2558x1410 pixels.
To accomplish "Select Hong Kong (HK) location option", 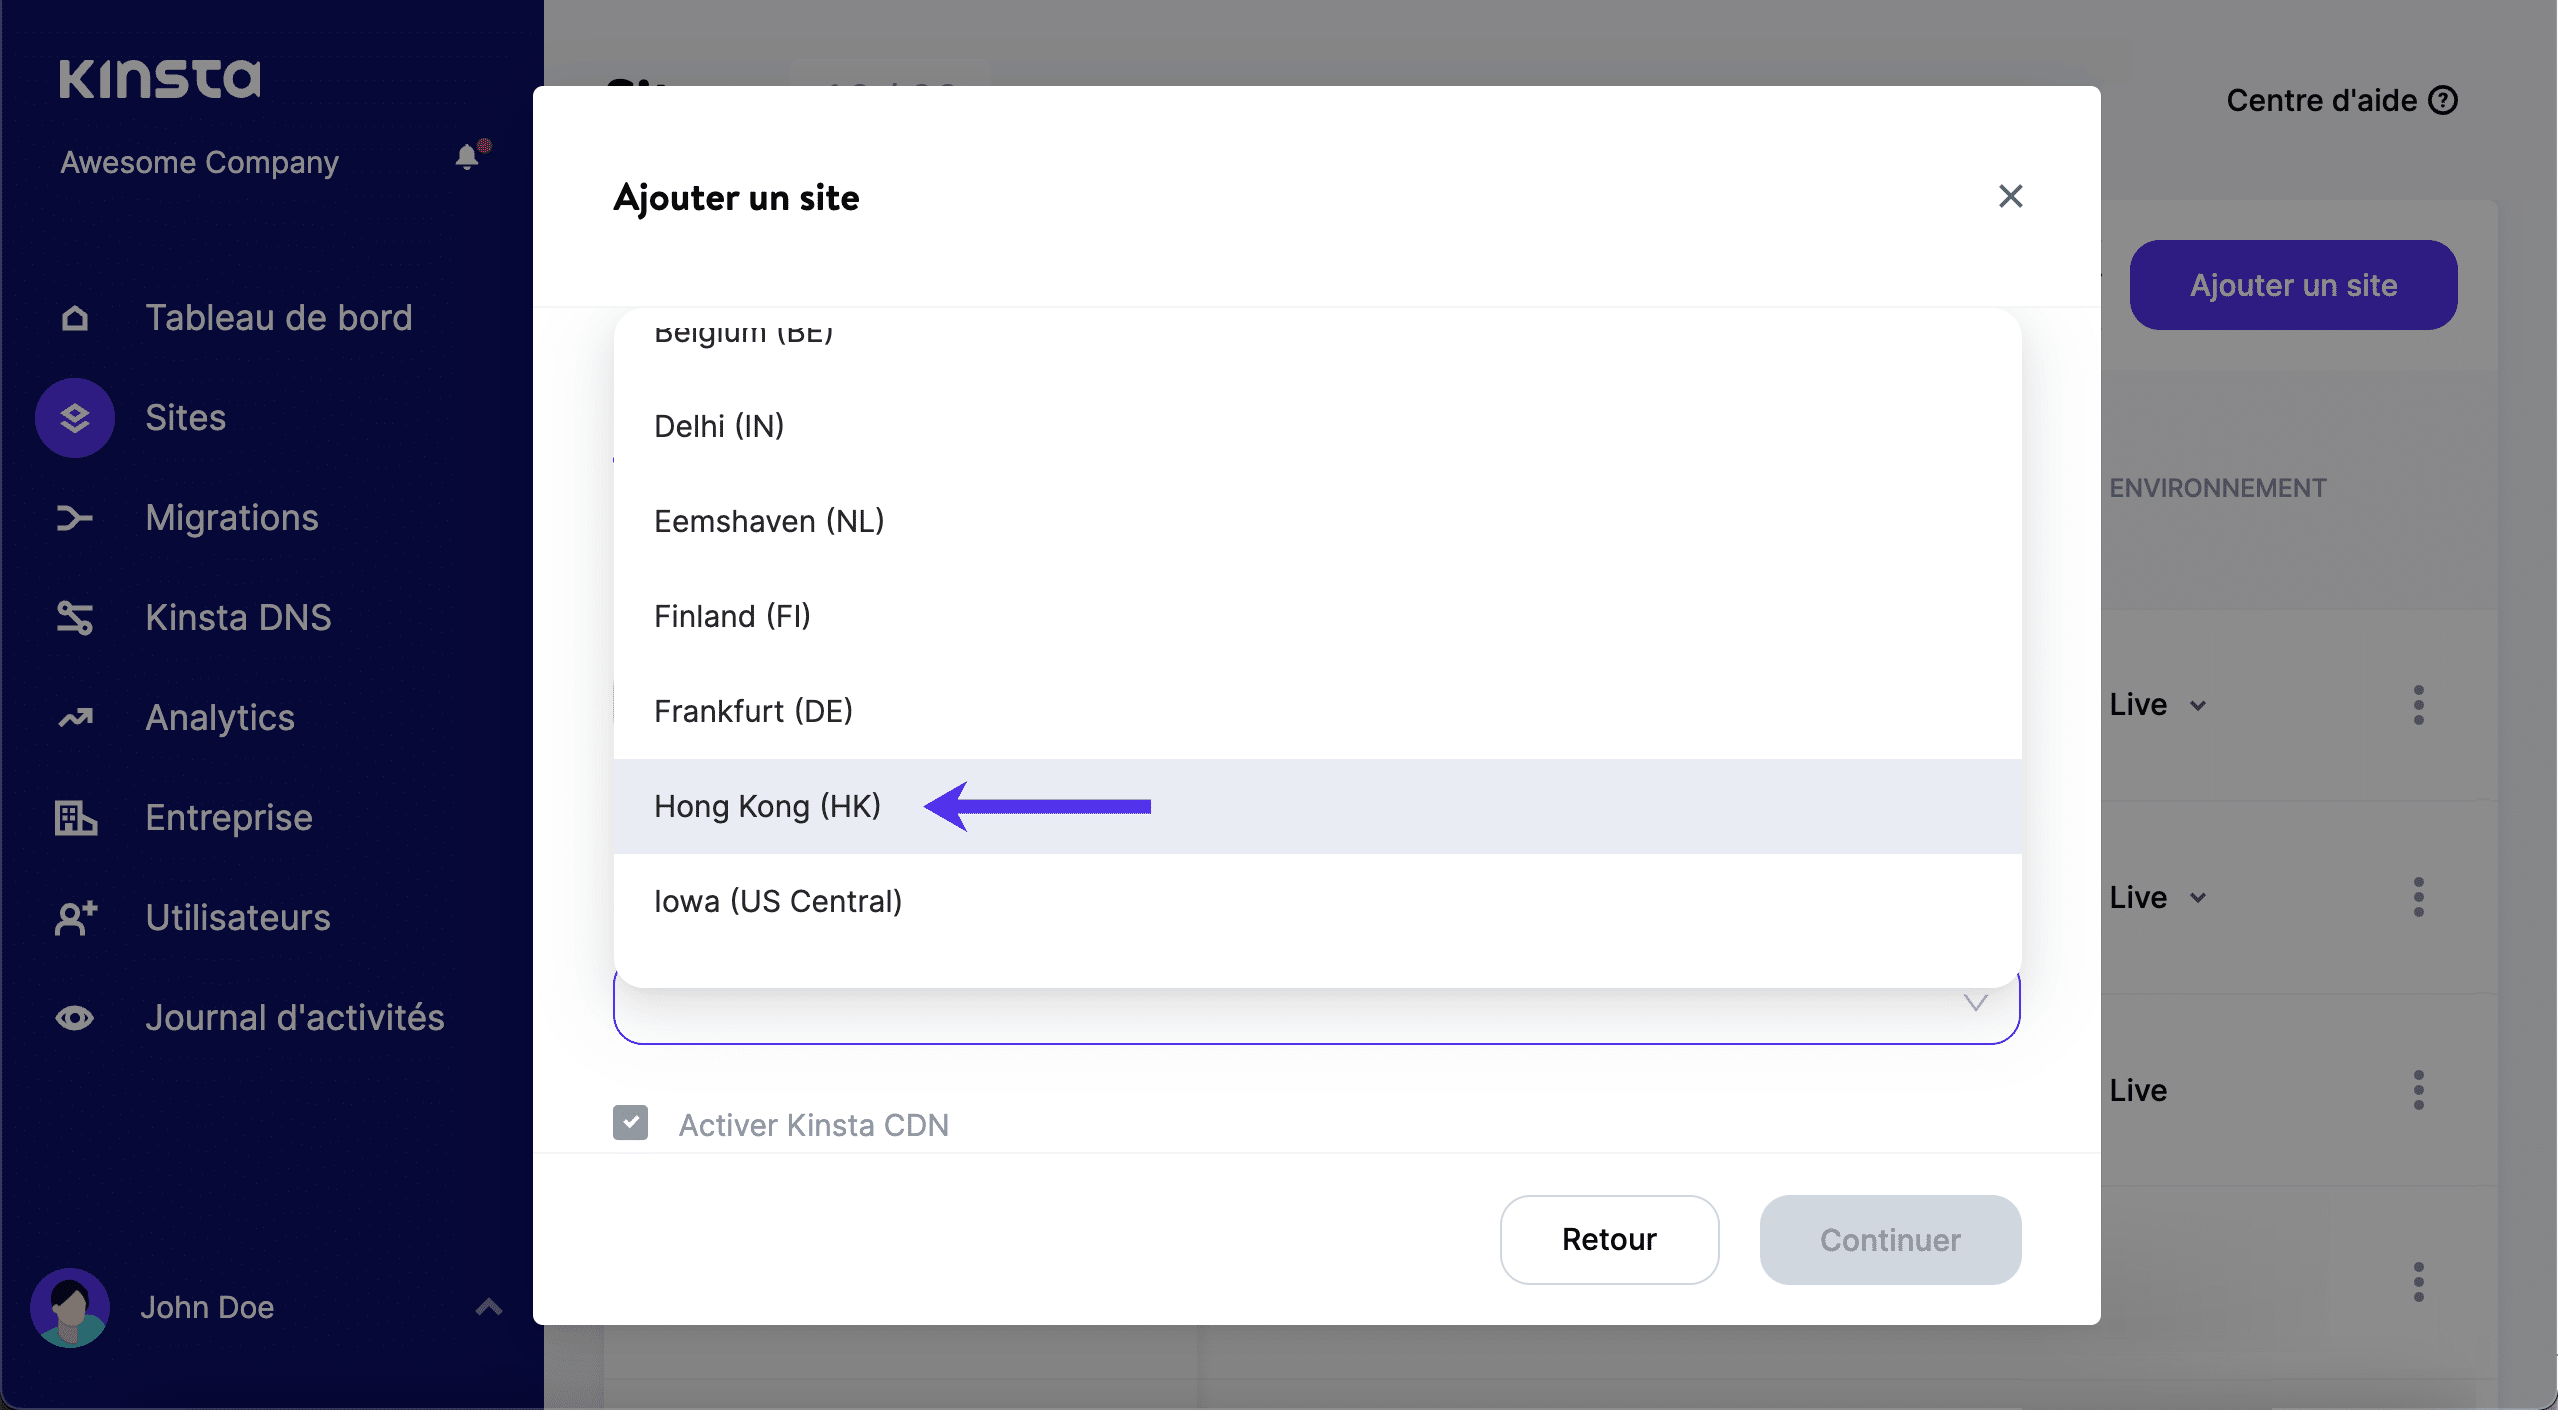I will point(767,806).
